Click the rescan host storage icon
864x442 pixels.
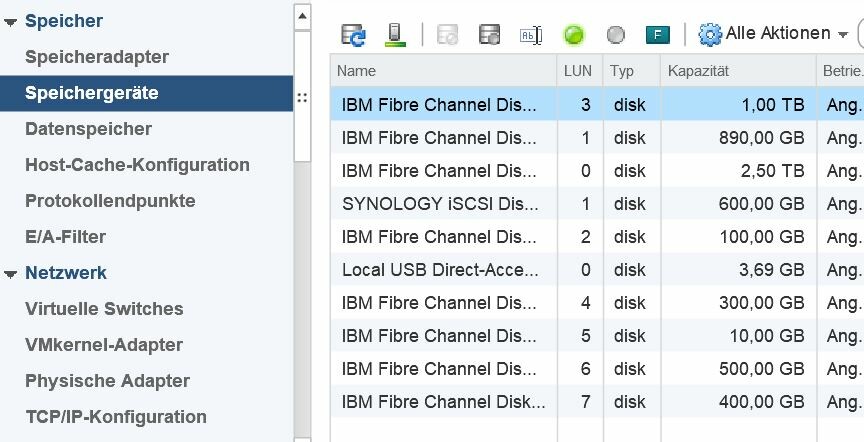395,35
